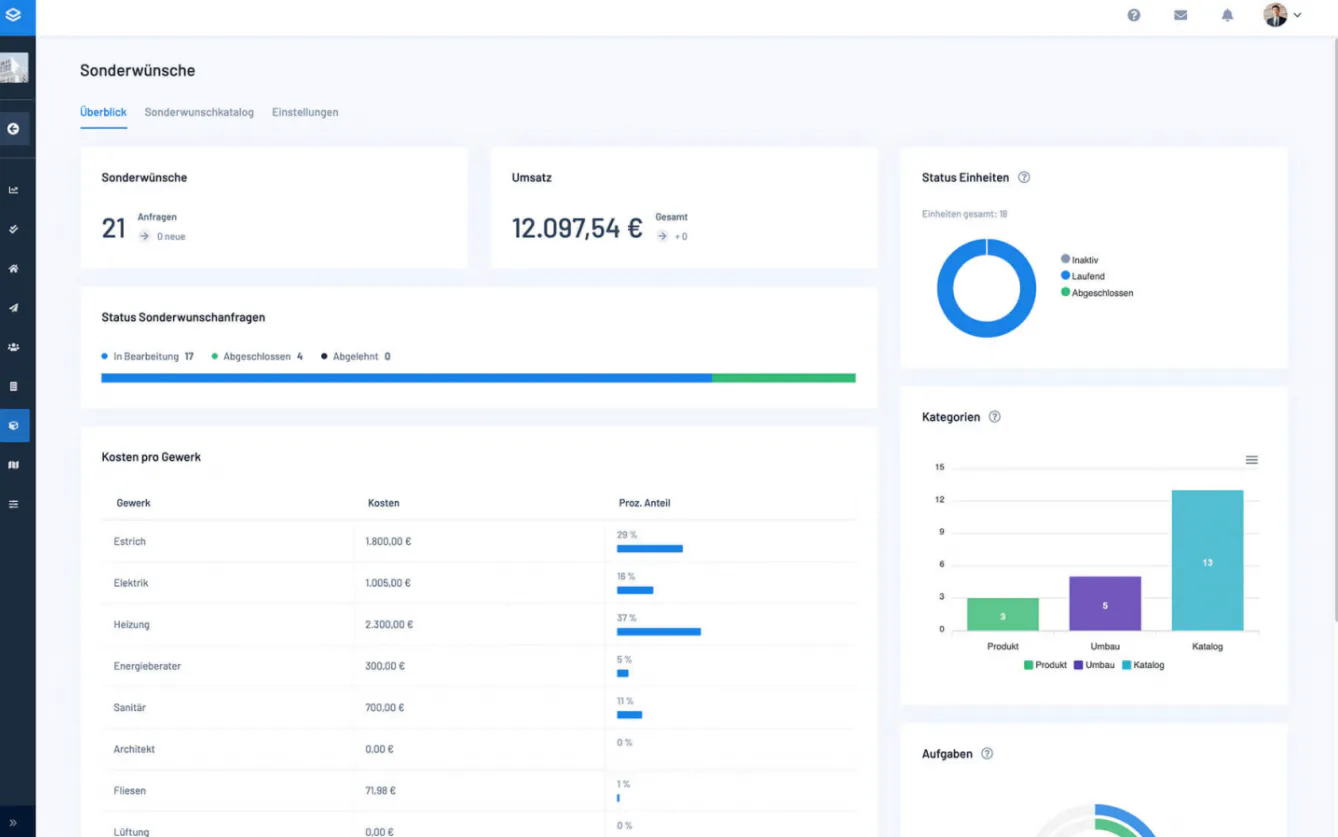Toggle the Umbau legend item below chart
Viewport: 1338px width, 837px height.
coord(1094,665)
